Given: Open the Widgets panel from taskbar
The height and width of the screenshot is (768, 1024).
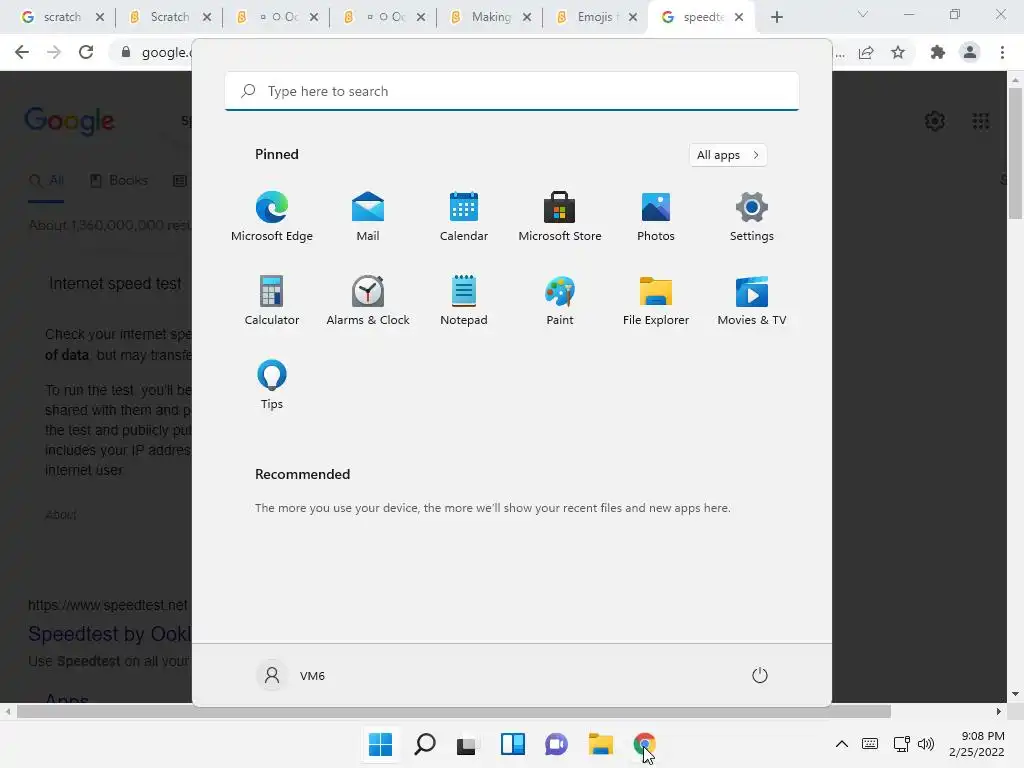Looking at the screenshot, I should pos(513,744).
